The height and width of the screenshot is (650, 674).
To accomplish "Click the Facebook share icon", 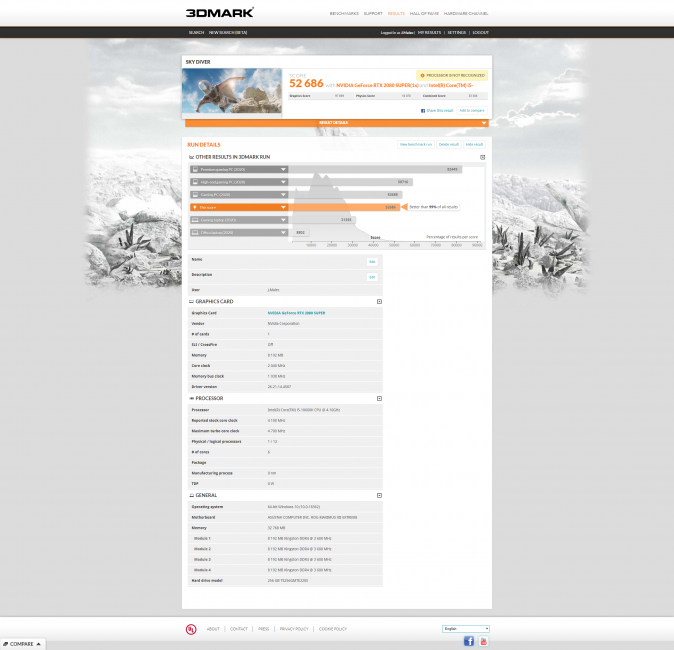I will click(x=423, y=111).
